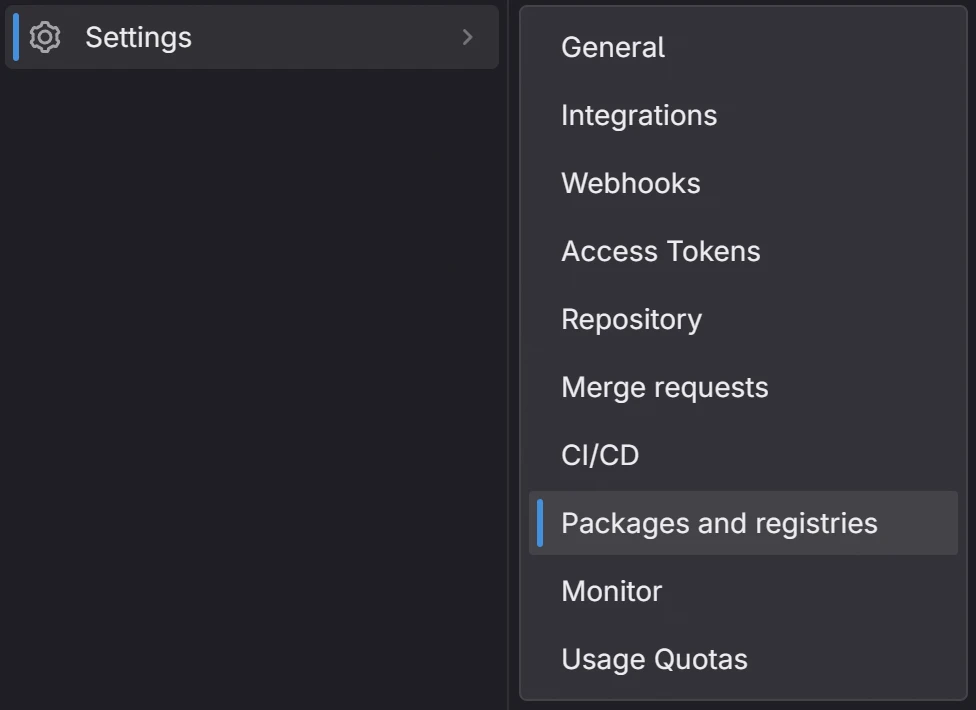Select CI/CD in the settings menu
This screenshot has width=976, height=710.
600,455
